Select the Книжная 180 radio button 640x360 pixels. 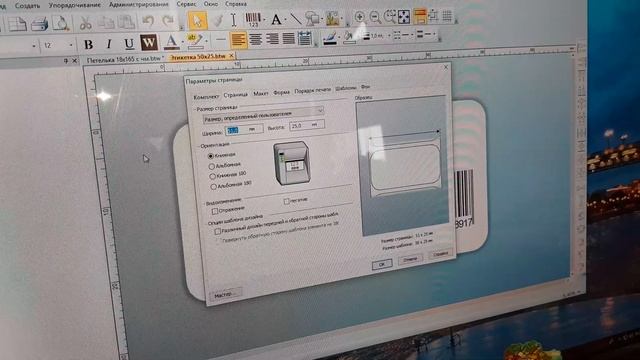(212, 176)
